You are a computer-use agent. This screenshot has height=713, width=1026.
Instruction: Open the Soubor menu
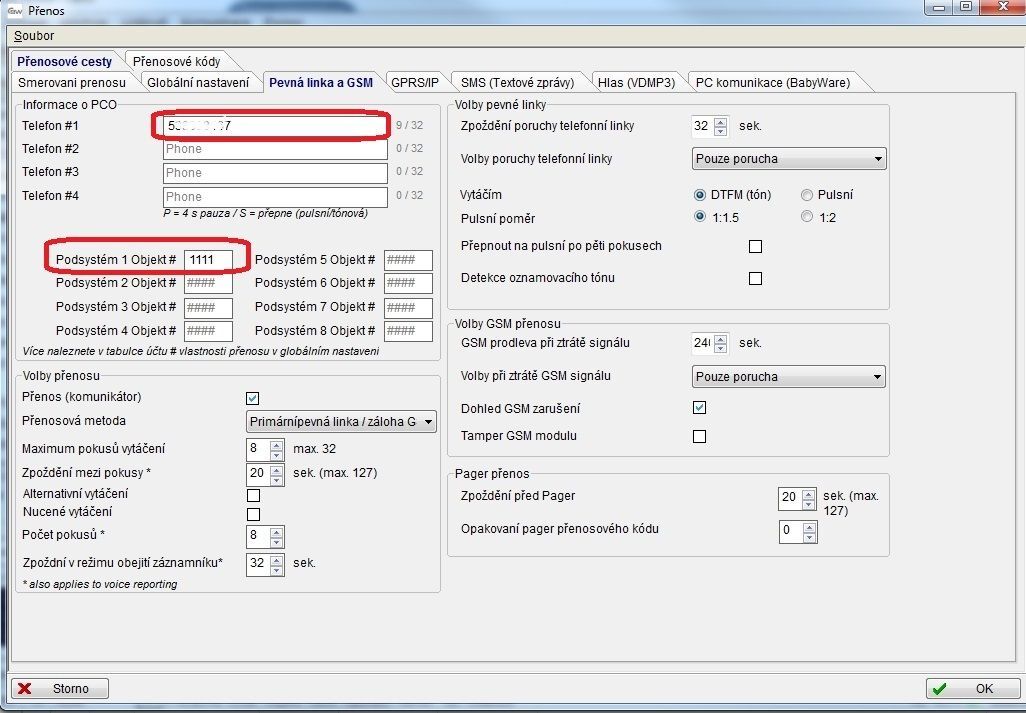tap(34, 36)
